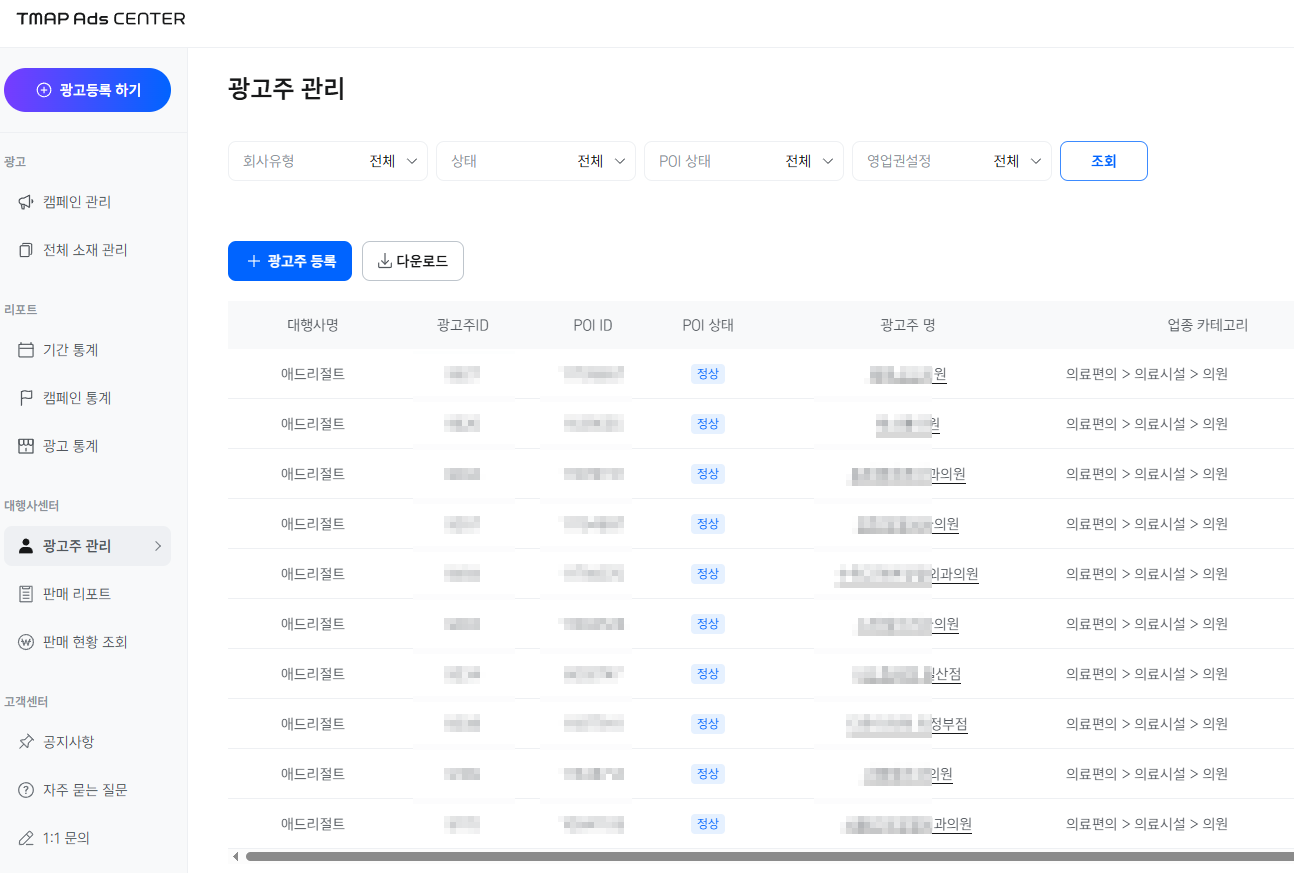
Task: Click the won-coin icon beside 판매 현황 조회
Action: tap(26, 642)
